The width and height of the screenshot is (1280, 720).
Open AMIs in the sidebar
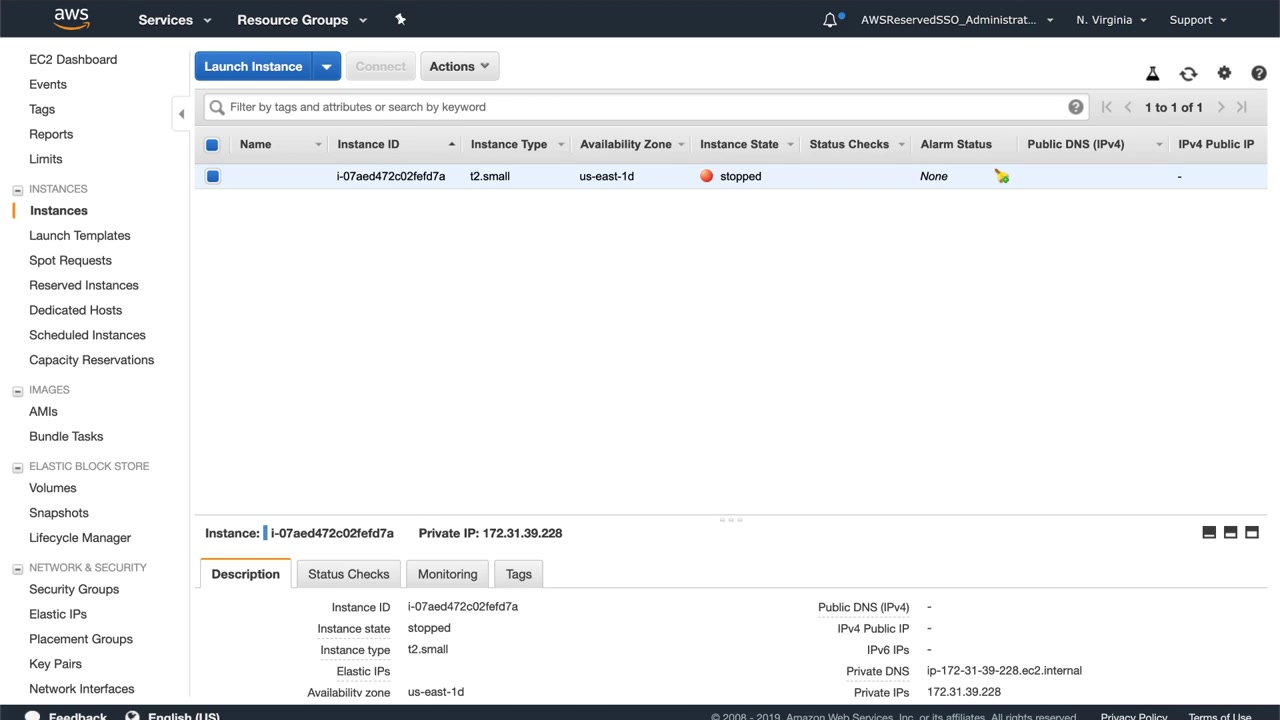(43, 412)
